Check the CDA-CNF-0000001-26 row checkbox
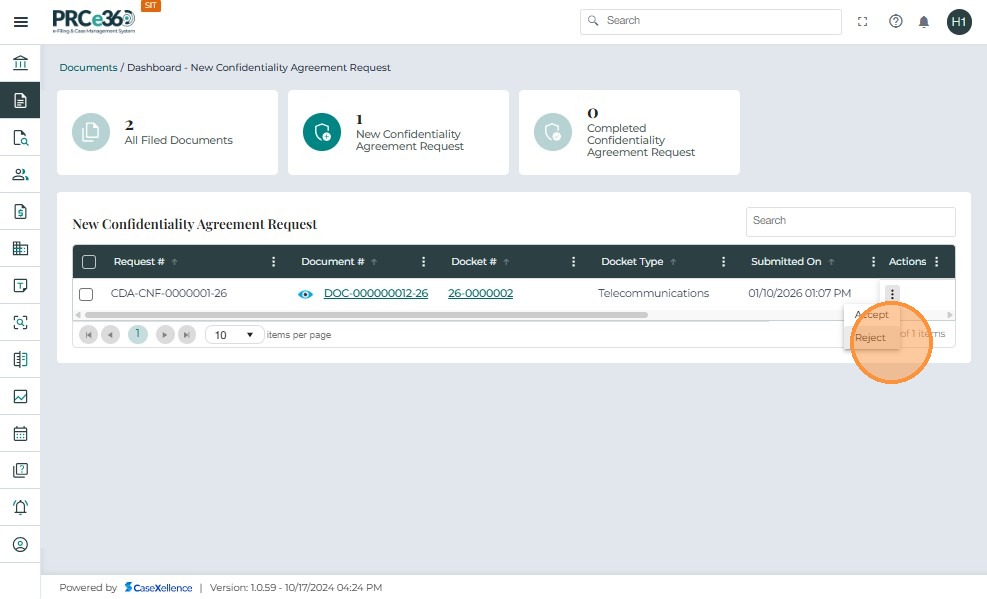 tap(86, 294)
